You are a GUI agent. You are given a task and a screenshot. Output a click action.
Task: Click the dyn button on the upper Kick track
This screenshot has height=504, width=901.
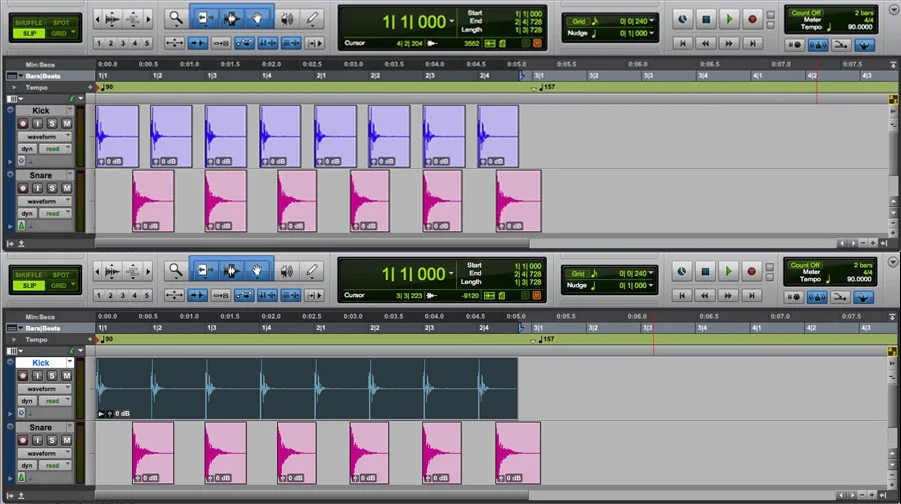(x=26, y=149)
